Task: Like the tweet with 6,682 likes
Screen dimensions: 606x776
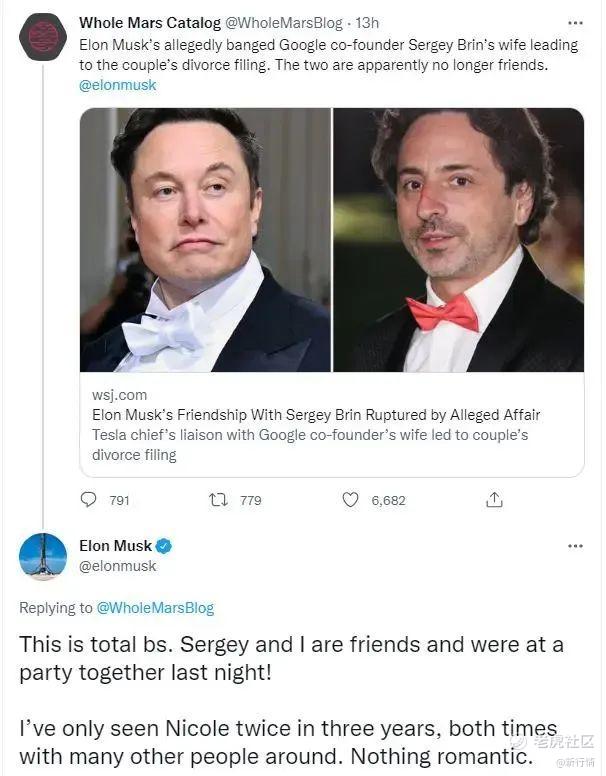Action: point(351,500)
